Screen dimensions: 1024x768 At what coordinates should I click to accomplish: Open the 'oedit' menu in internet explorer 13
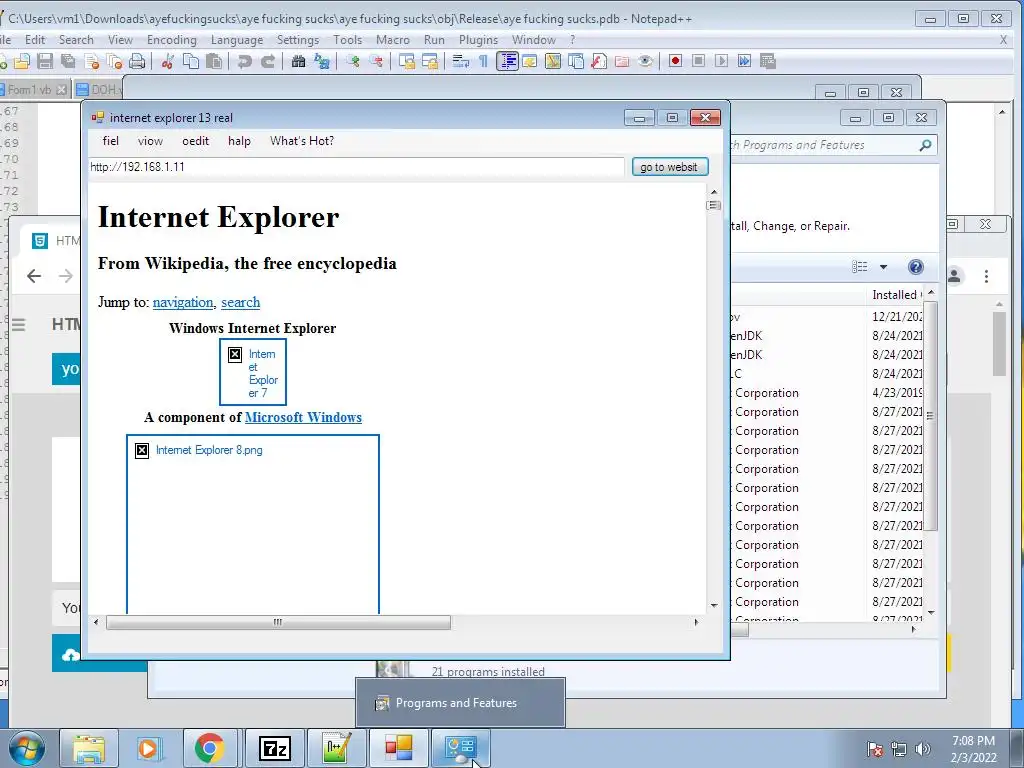(x=195, y=140)
